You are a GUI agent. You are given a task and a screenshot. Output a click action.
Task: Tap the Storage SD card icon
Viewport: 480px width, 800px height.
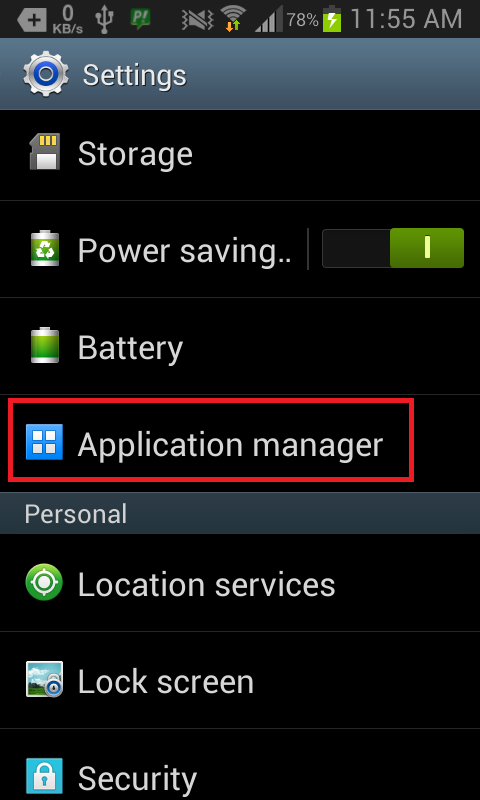click(x=44, y=152)
